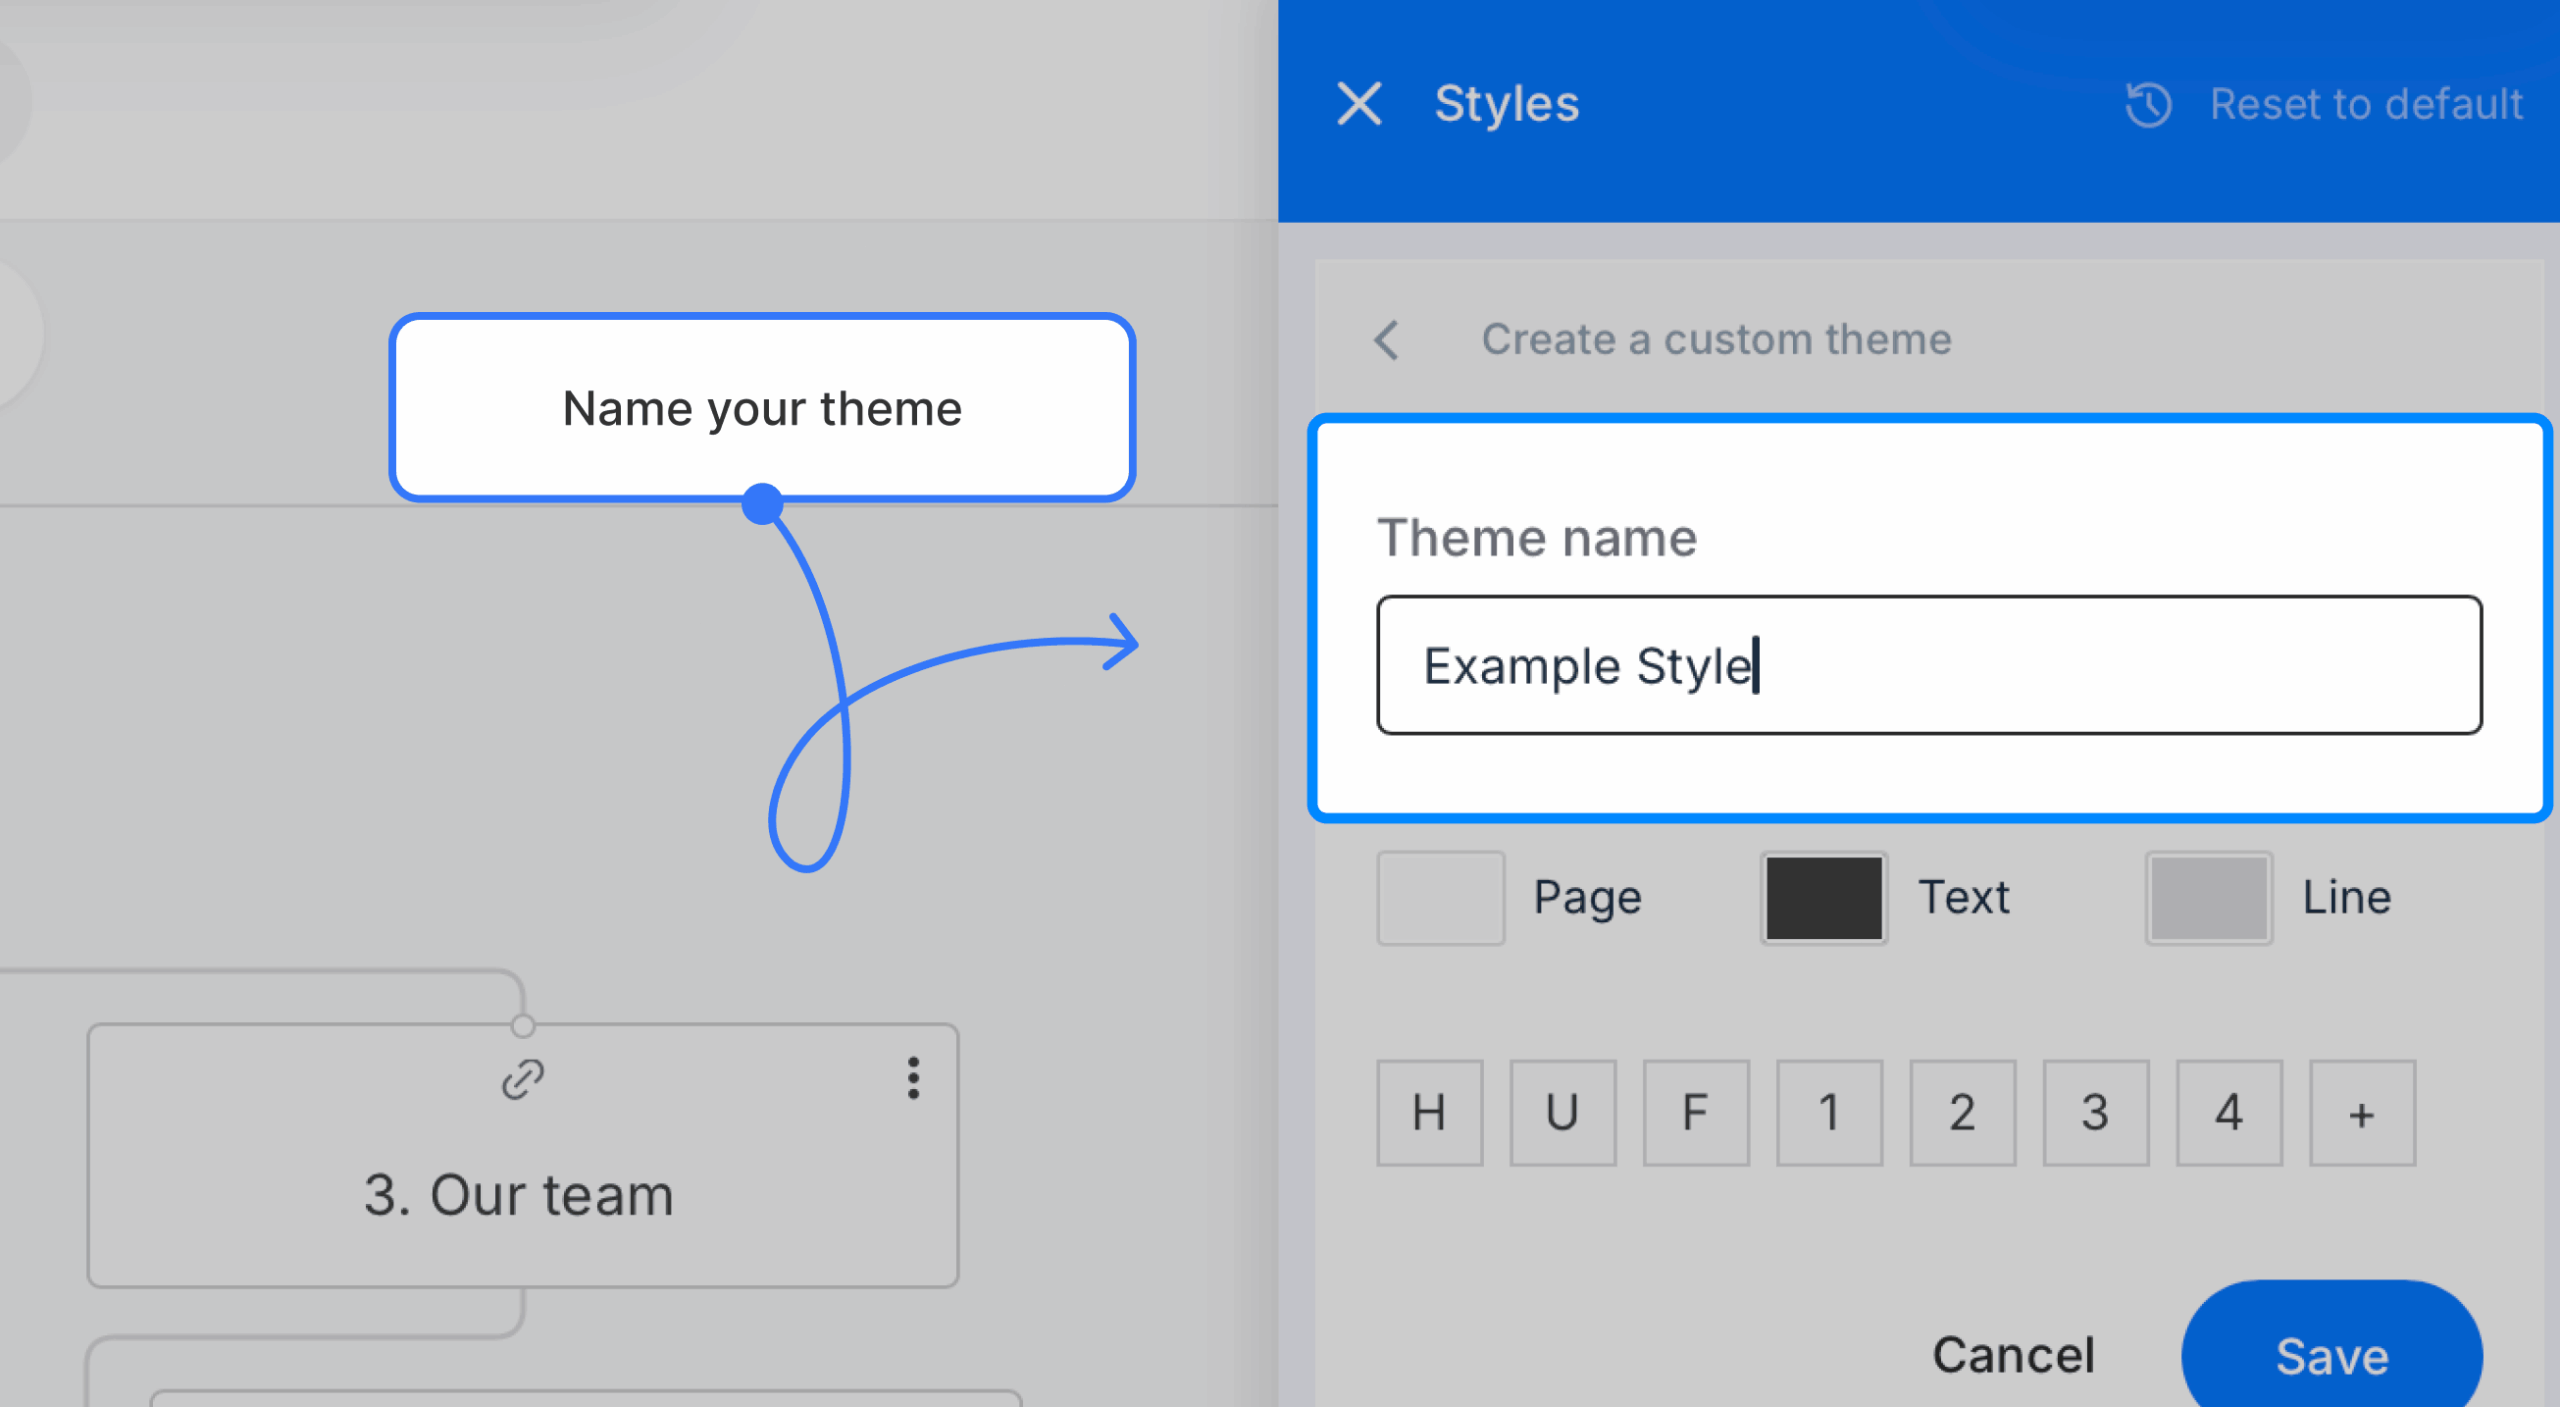This screenshot has height=1407, width=2560.
Task: Click the Styles panel title
Action: [1506, 104]
